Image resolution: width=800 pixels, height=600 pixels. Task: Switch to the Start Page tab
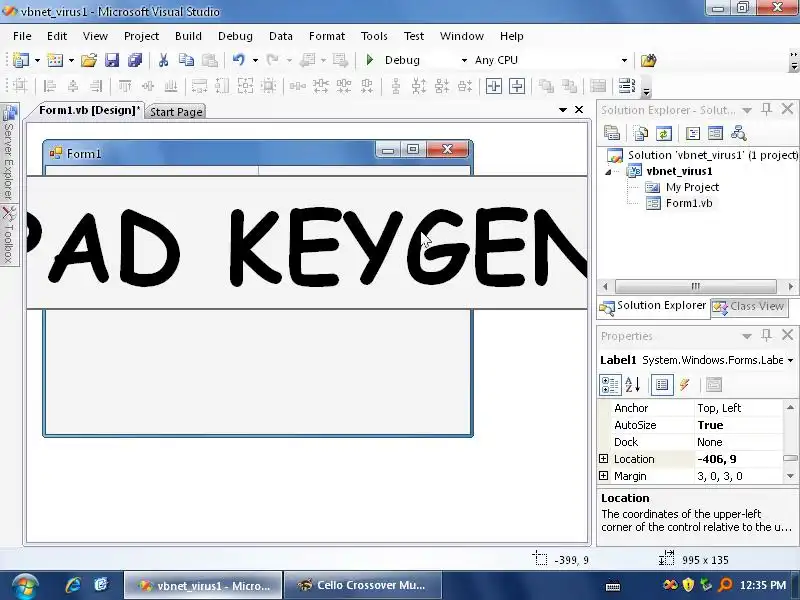(x=176, y=112)
